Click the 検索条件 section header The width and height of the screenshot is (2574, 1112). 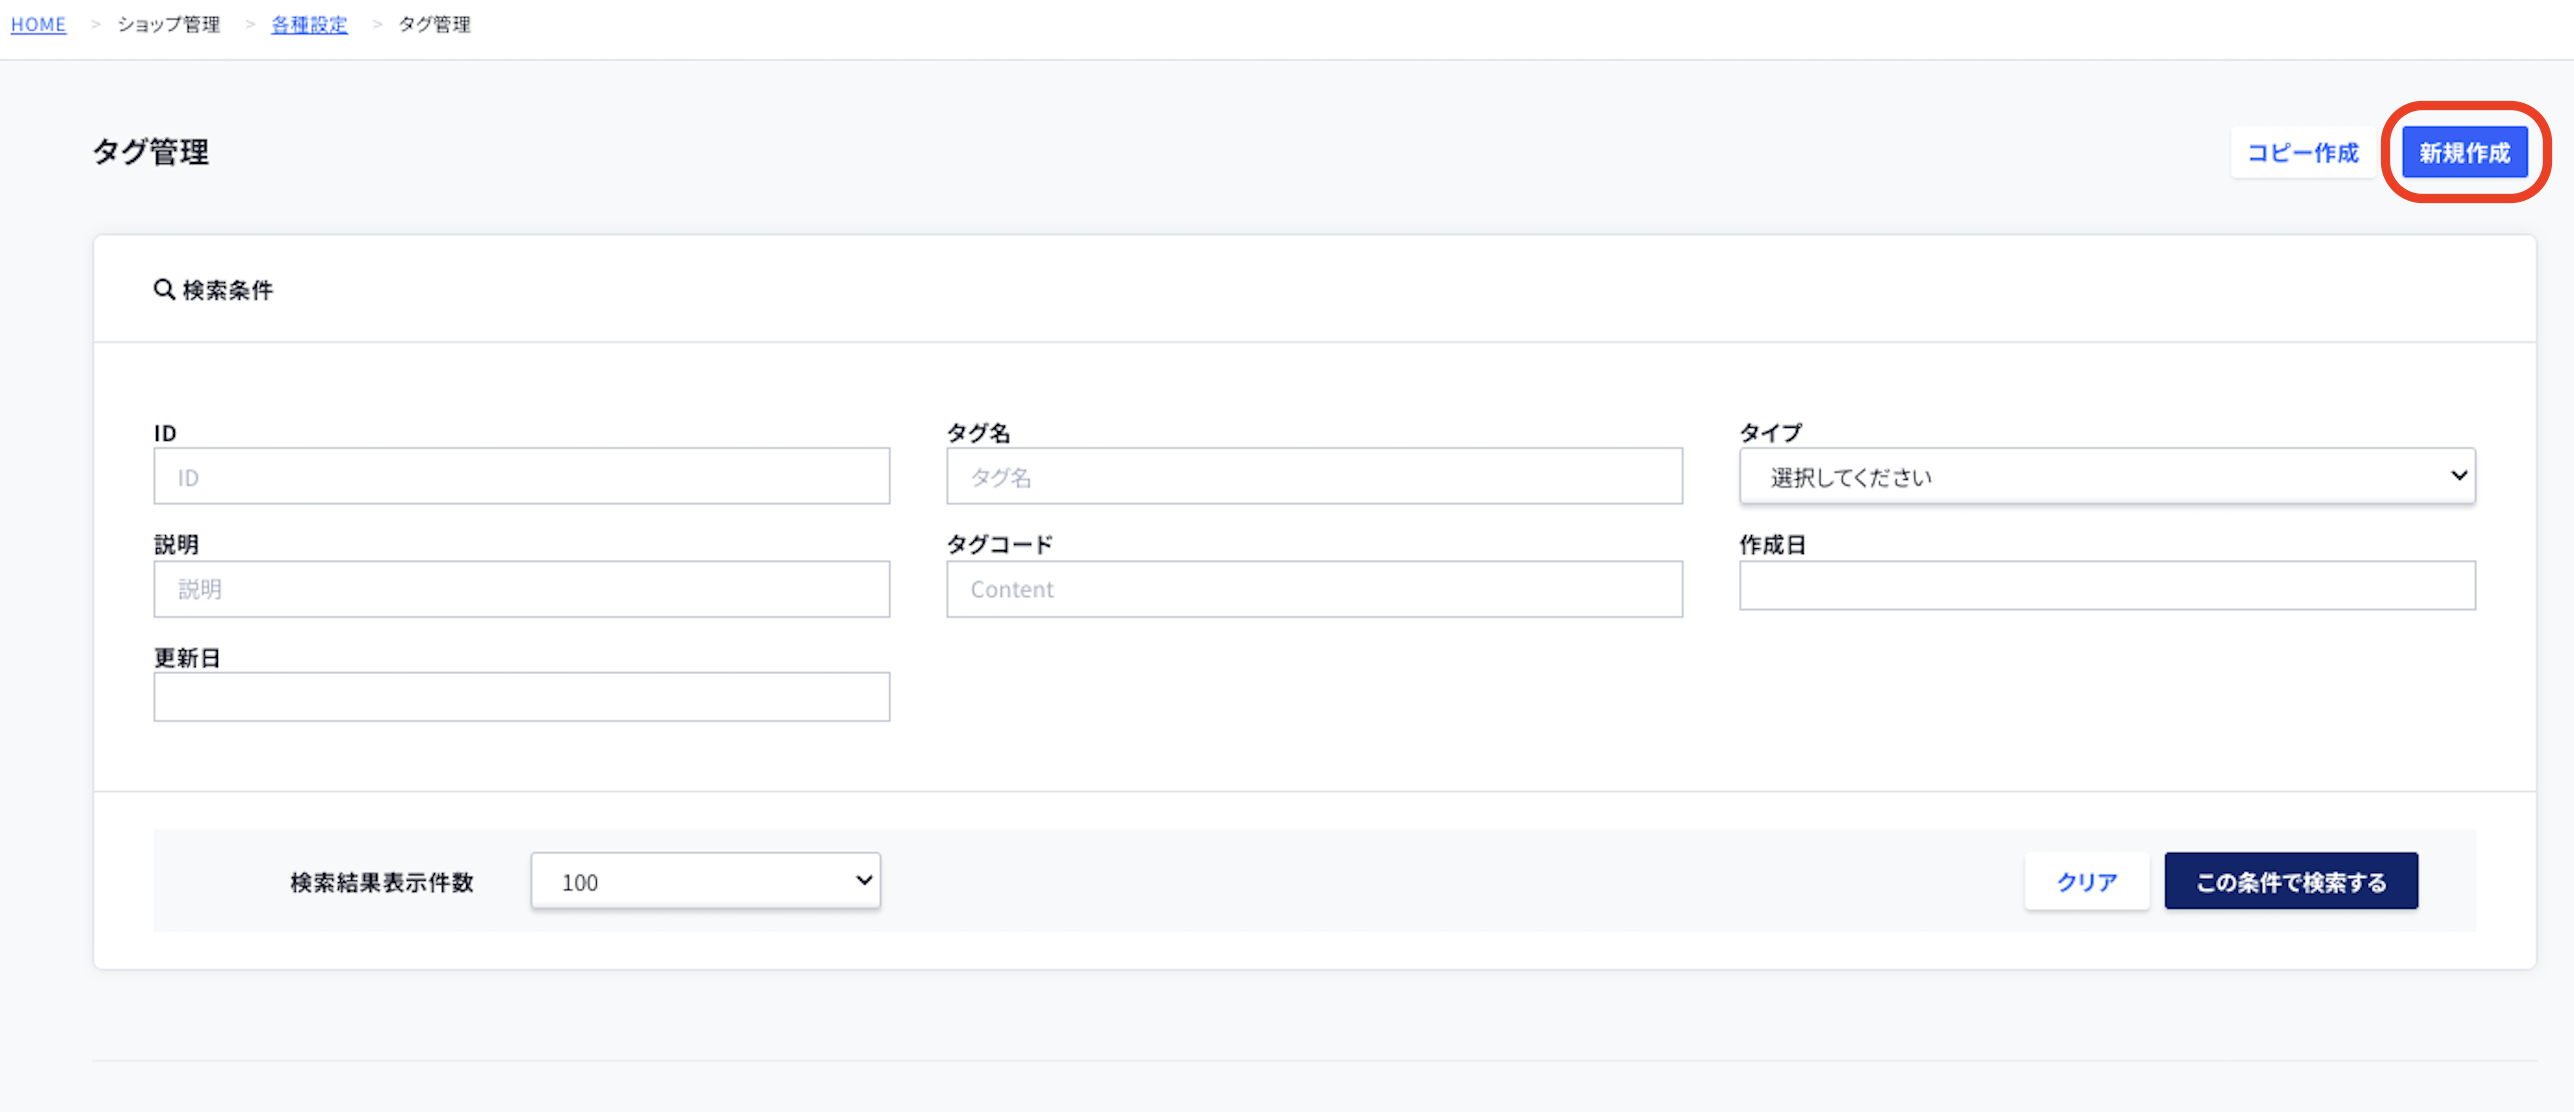[x=227, y=290]
